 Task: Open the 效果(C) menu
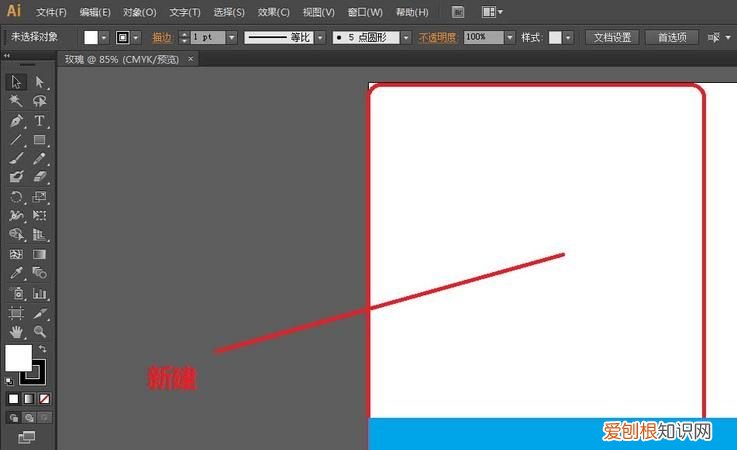273,13
